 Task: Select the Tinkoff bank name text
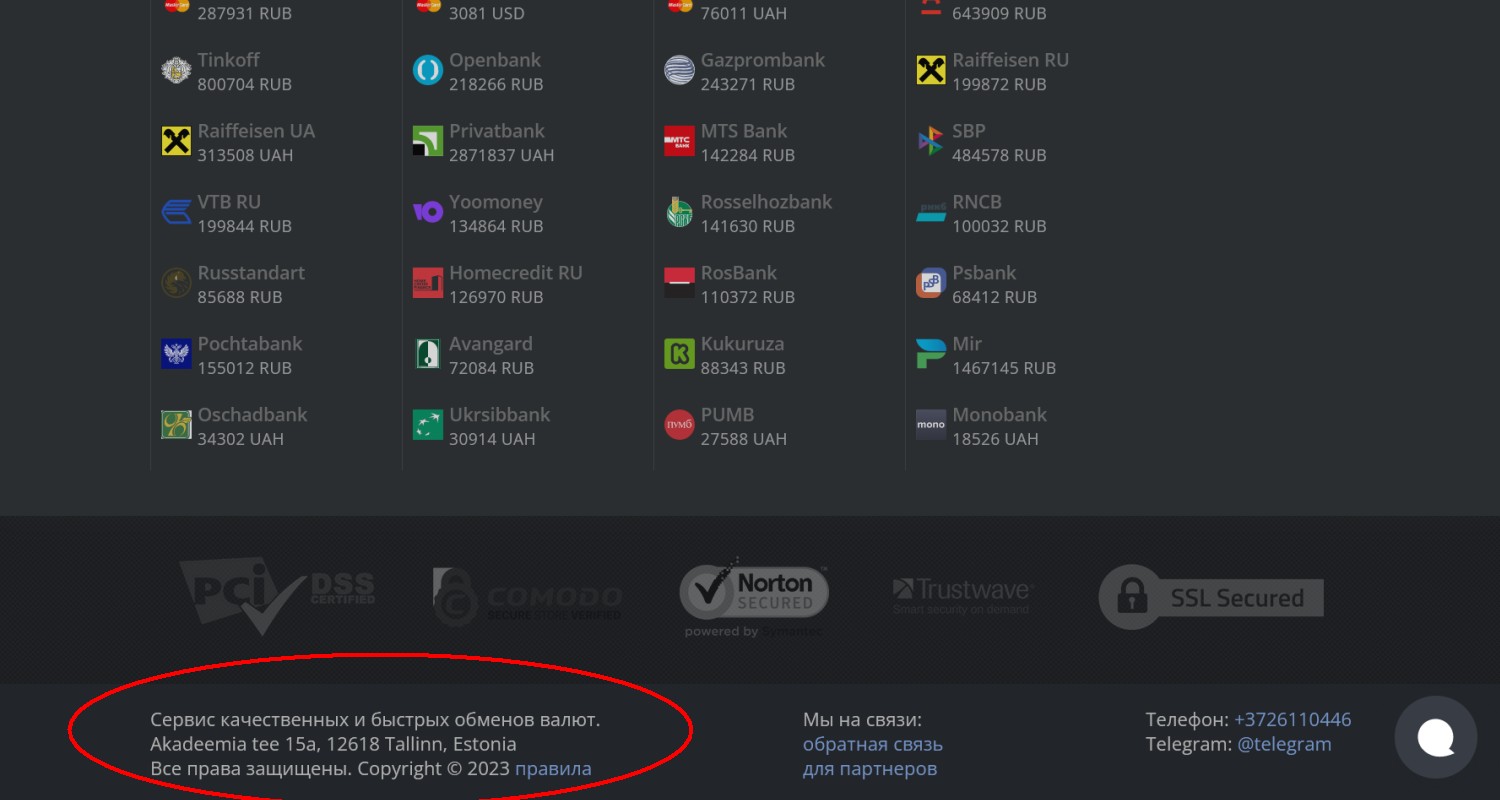(229, 60)
